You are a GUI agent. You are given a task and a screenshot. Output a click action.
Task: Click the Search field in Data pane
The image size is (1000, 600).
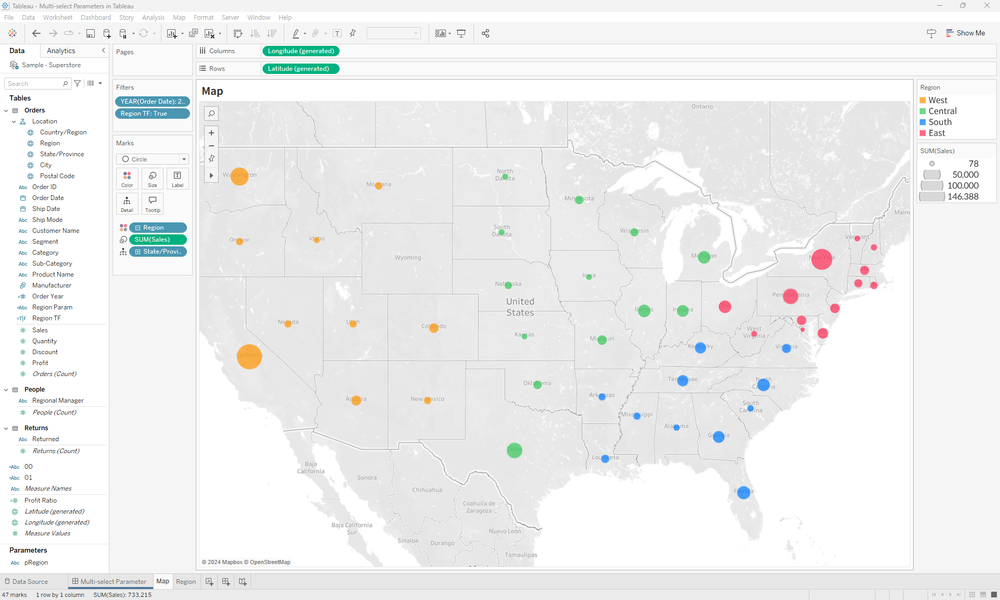pos(37,84)
